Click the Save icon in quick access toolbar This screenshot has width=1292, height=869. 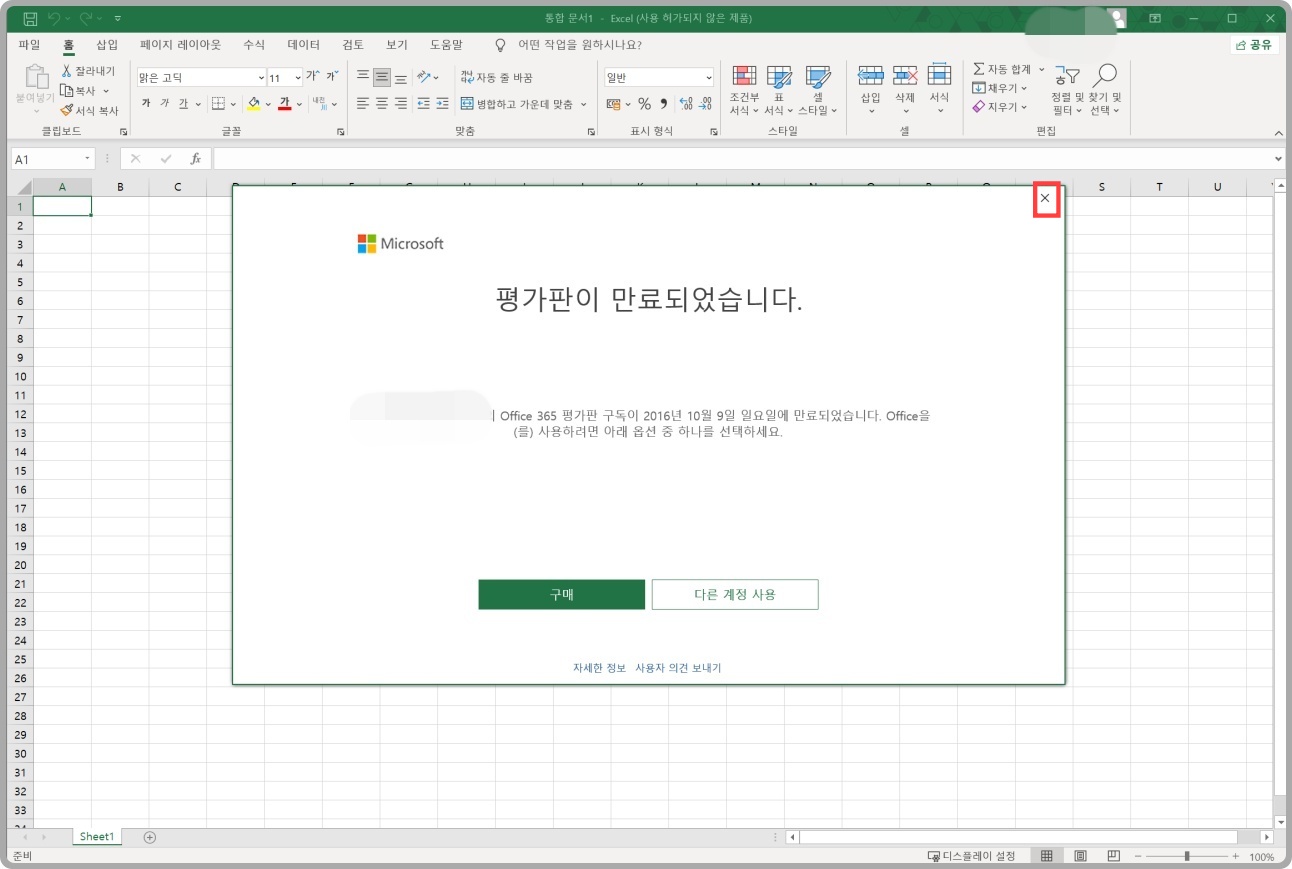(30, 18)
